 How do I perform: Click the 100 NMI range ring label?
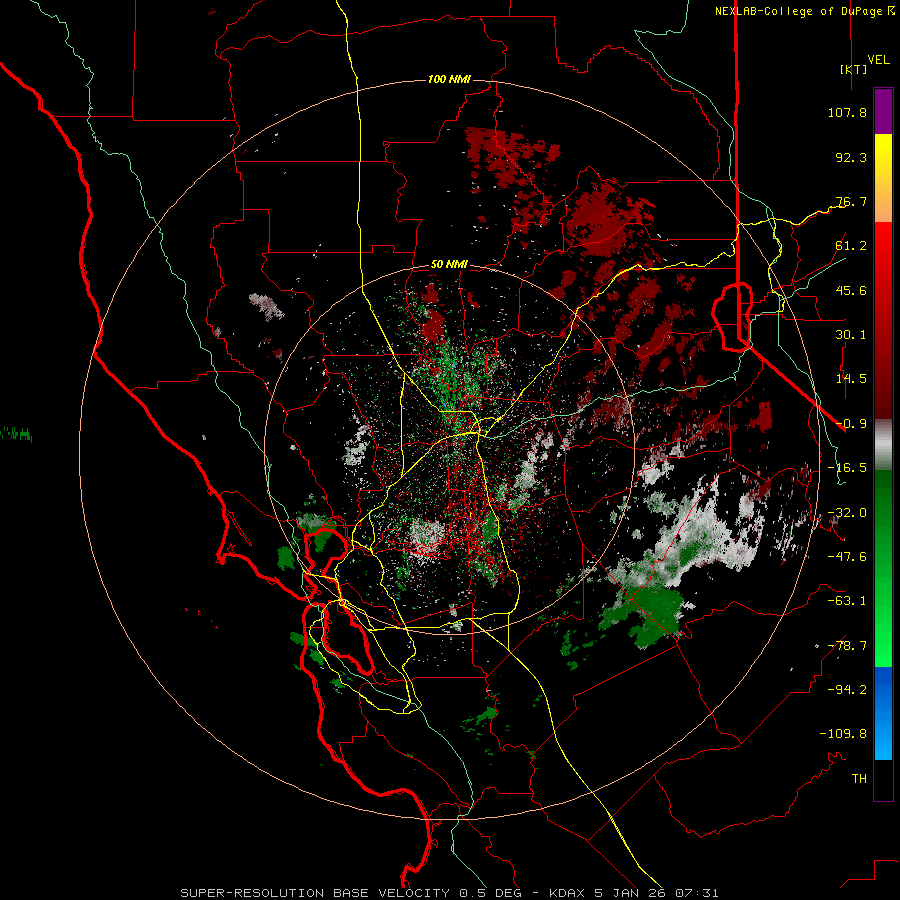pyautogui.click(x=449, y=79)
